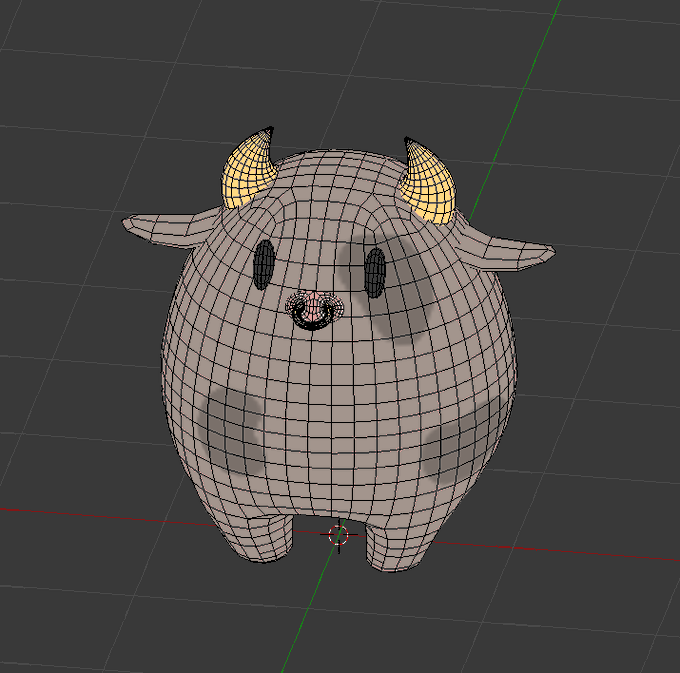Select the yellow horn on the left side
The width and height of the screenshot is (680, 673).
pos(248,171)
